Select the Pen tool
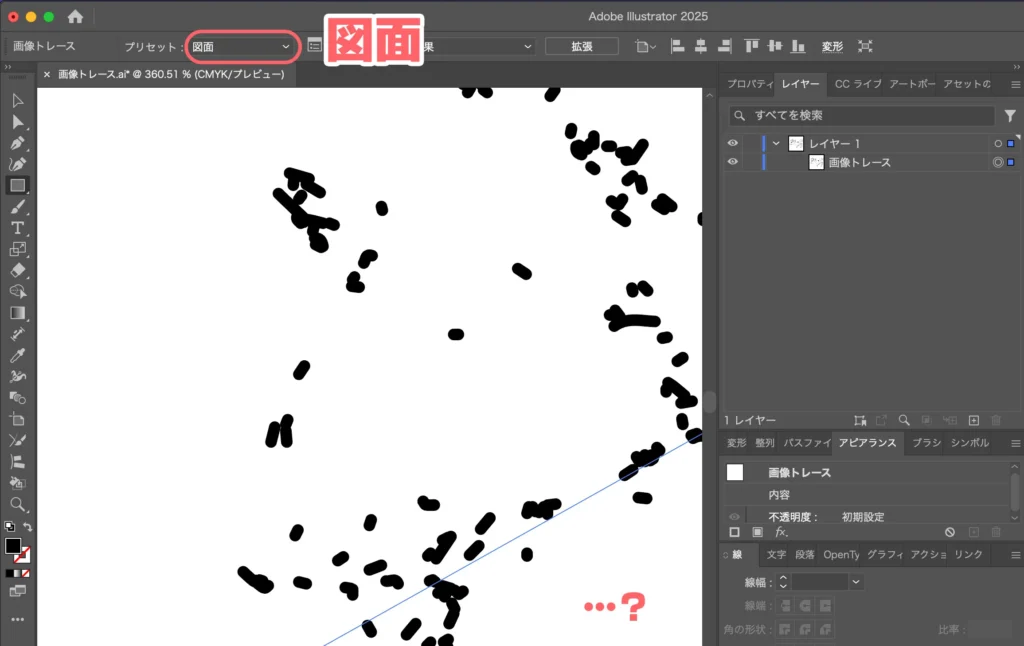The height and width of the screenshot is (646, 1024). coord(17,140)
